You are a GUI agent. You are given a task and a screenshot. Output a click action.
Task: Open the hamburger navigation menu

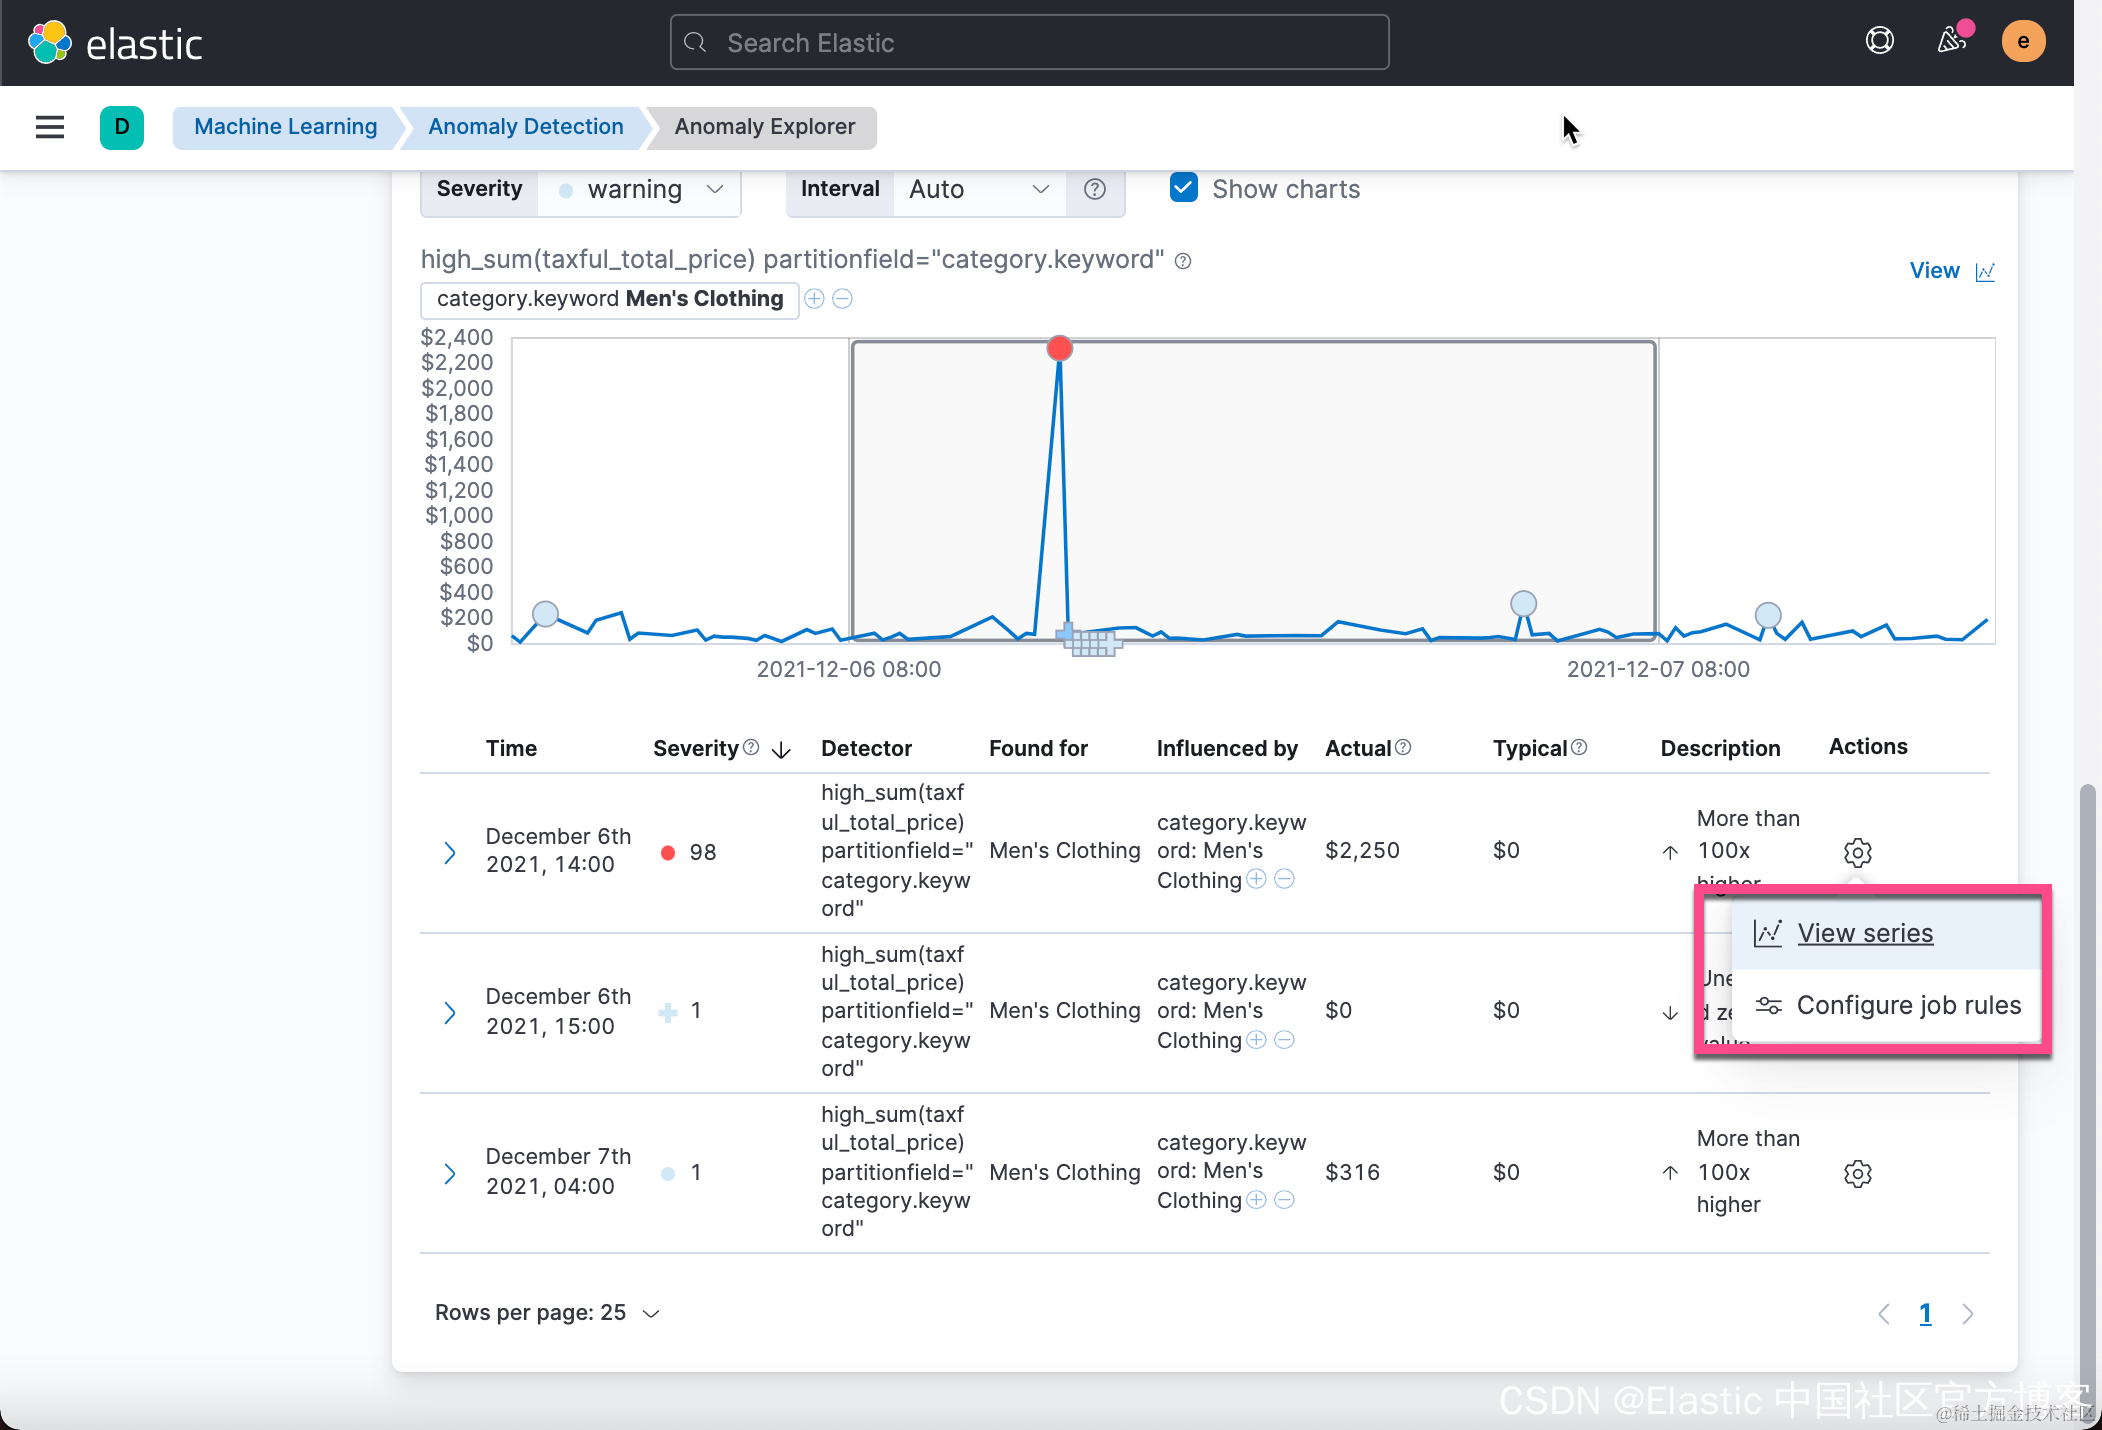pyautogui.click(x=49, y=127)
